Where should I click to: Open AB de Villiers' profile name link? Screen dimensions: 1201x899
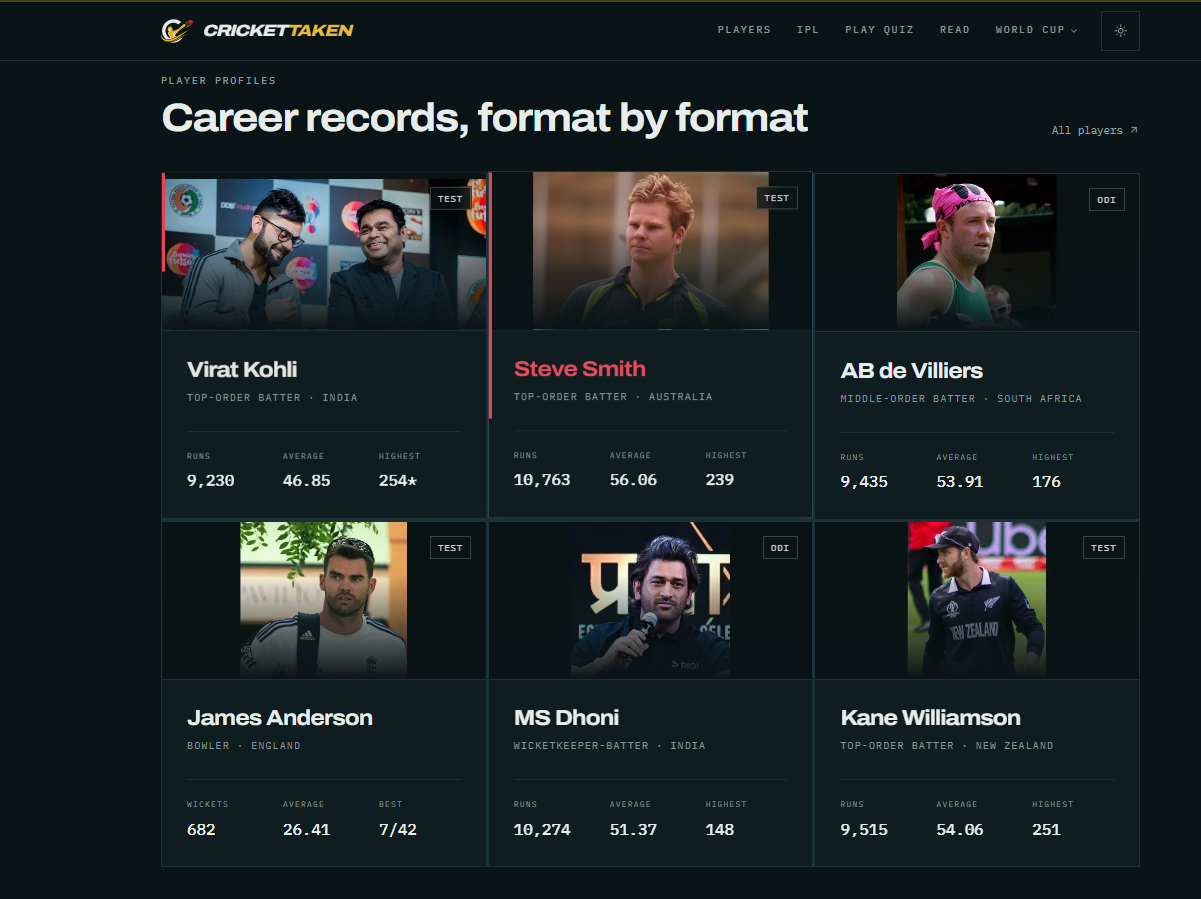coord(912,370)
